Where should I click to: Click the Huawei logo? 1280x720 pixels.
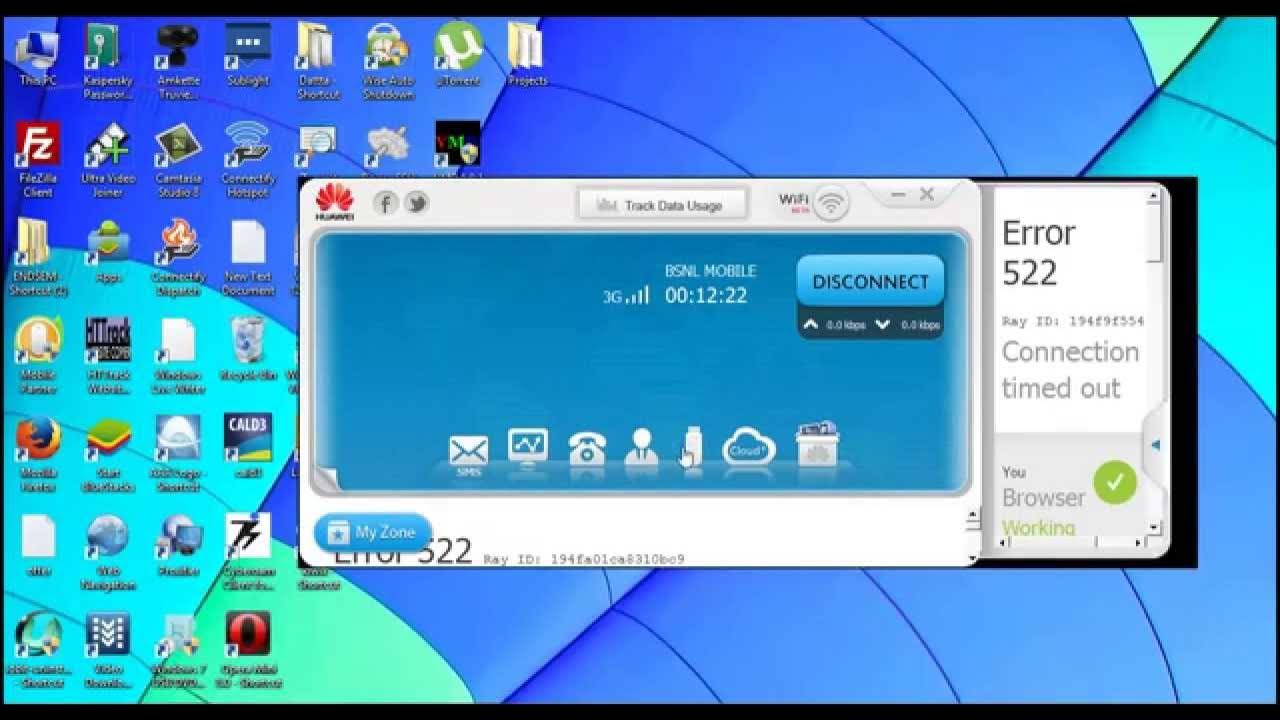coord(335,201)
